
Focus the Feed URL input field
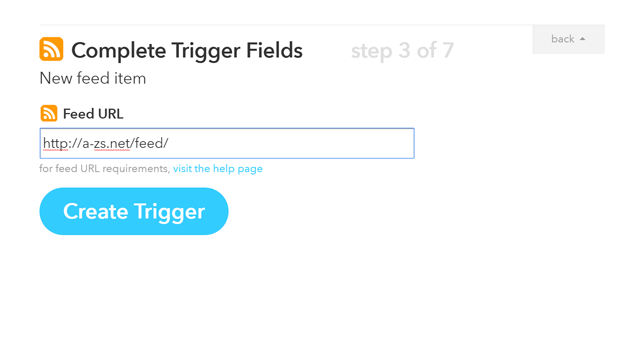coord(227,143)
